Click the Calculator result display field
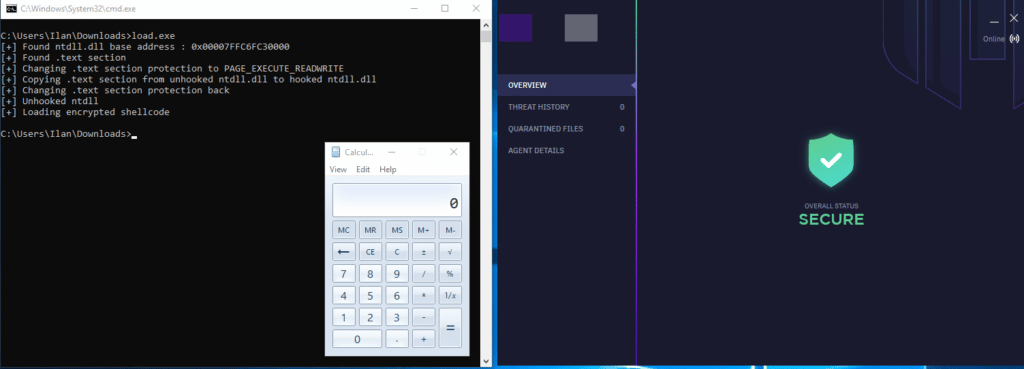 [397, 200]
